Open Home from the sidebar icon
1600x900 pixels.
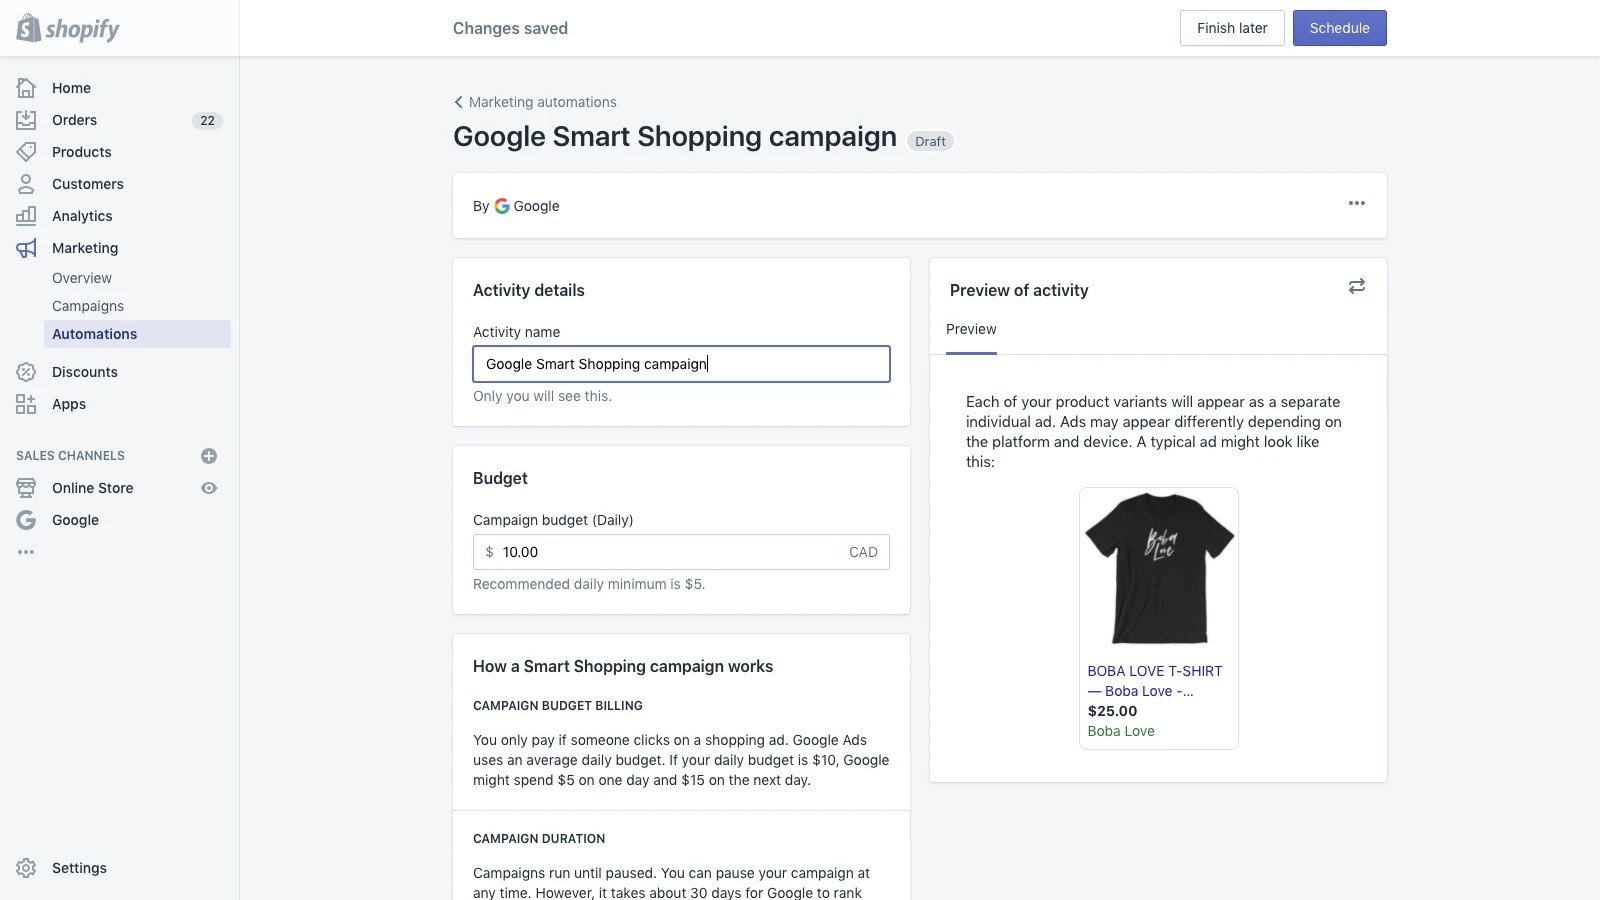tap(27, 88)
